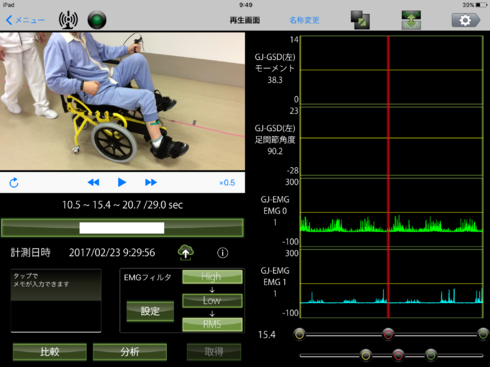Image resolution: width=490 pixels, height=367 pixels.
Task: Tap the overlapping squares overlay icon
Action: click(x=360, y=20)
